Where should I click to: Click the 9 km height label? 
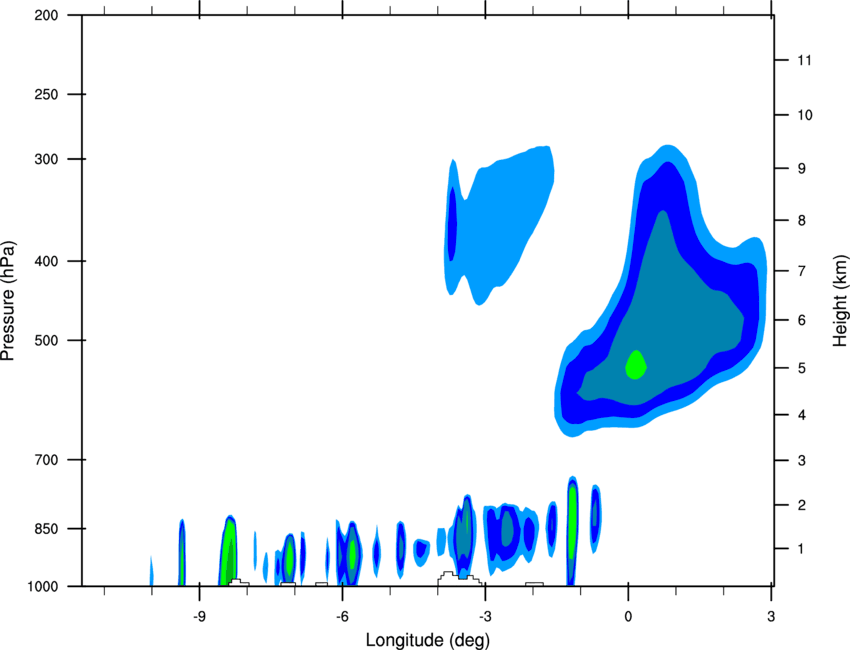click(x=801, y=169)
